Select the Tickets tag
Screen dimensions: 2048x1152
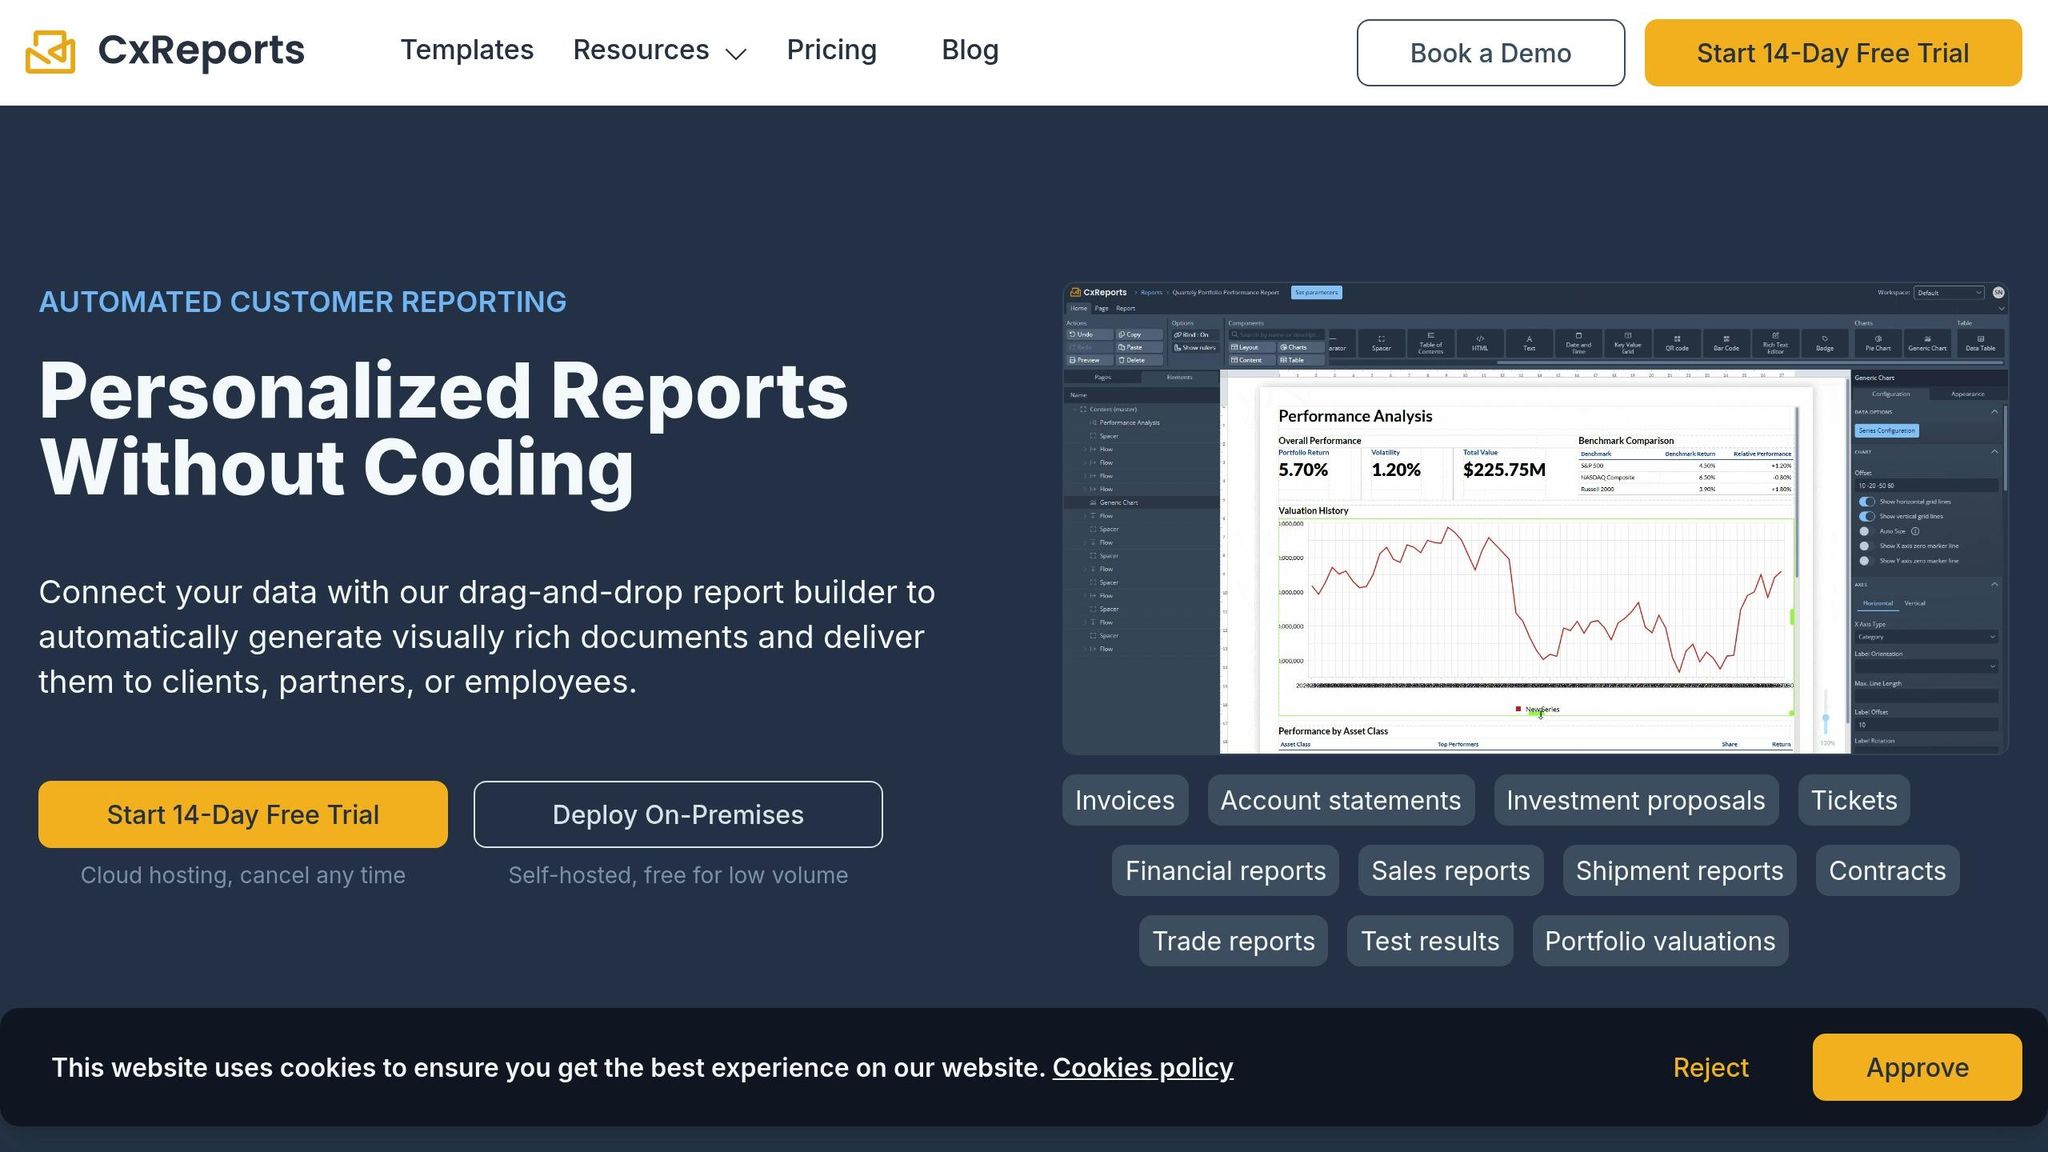(x=1854, y=800)
